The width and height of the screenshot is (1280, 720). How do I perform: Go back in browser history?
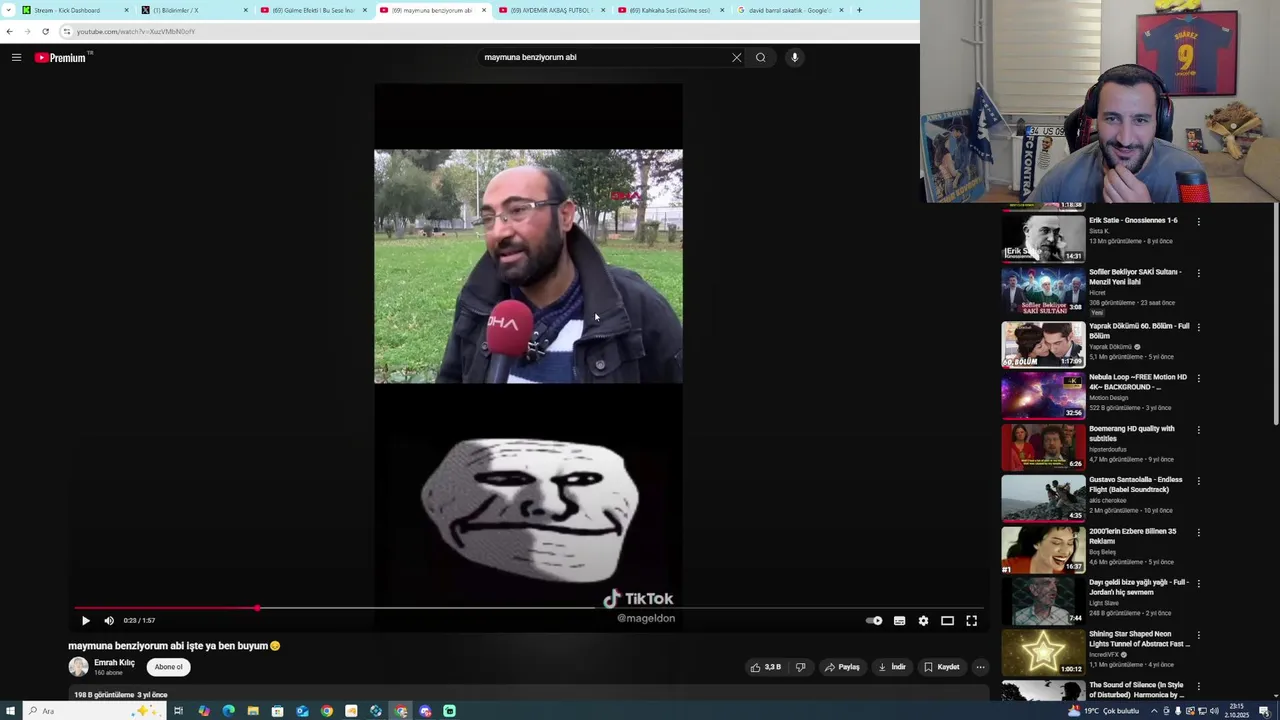pos(9,31)
